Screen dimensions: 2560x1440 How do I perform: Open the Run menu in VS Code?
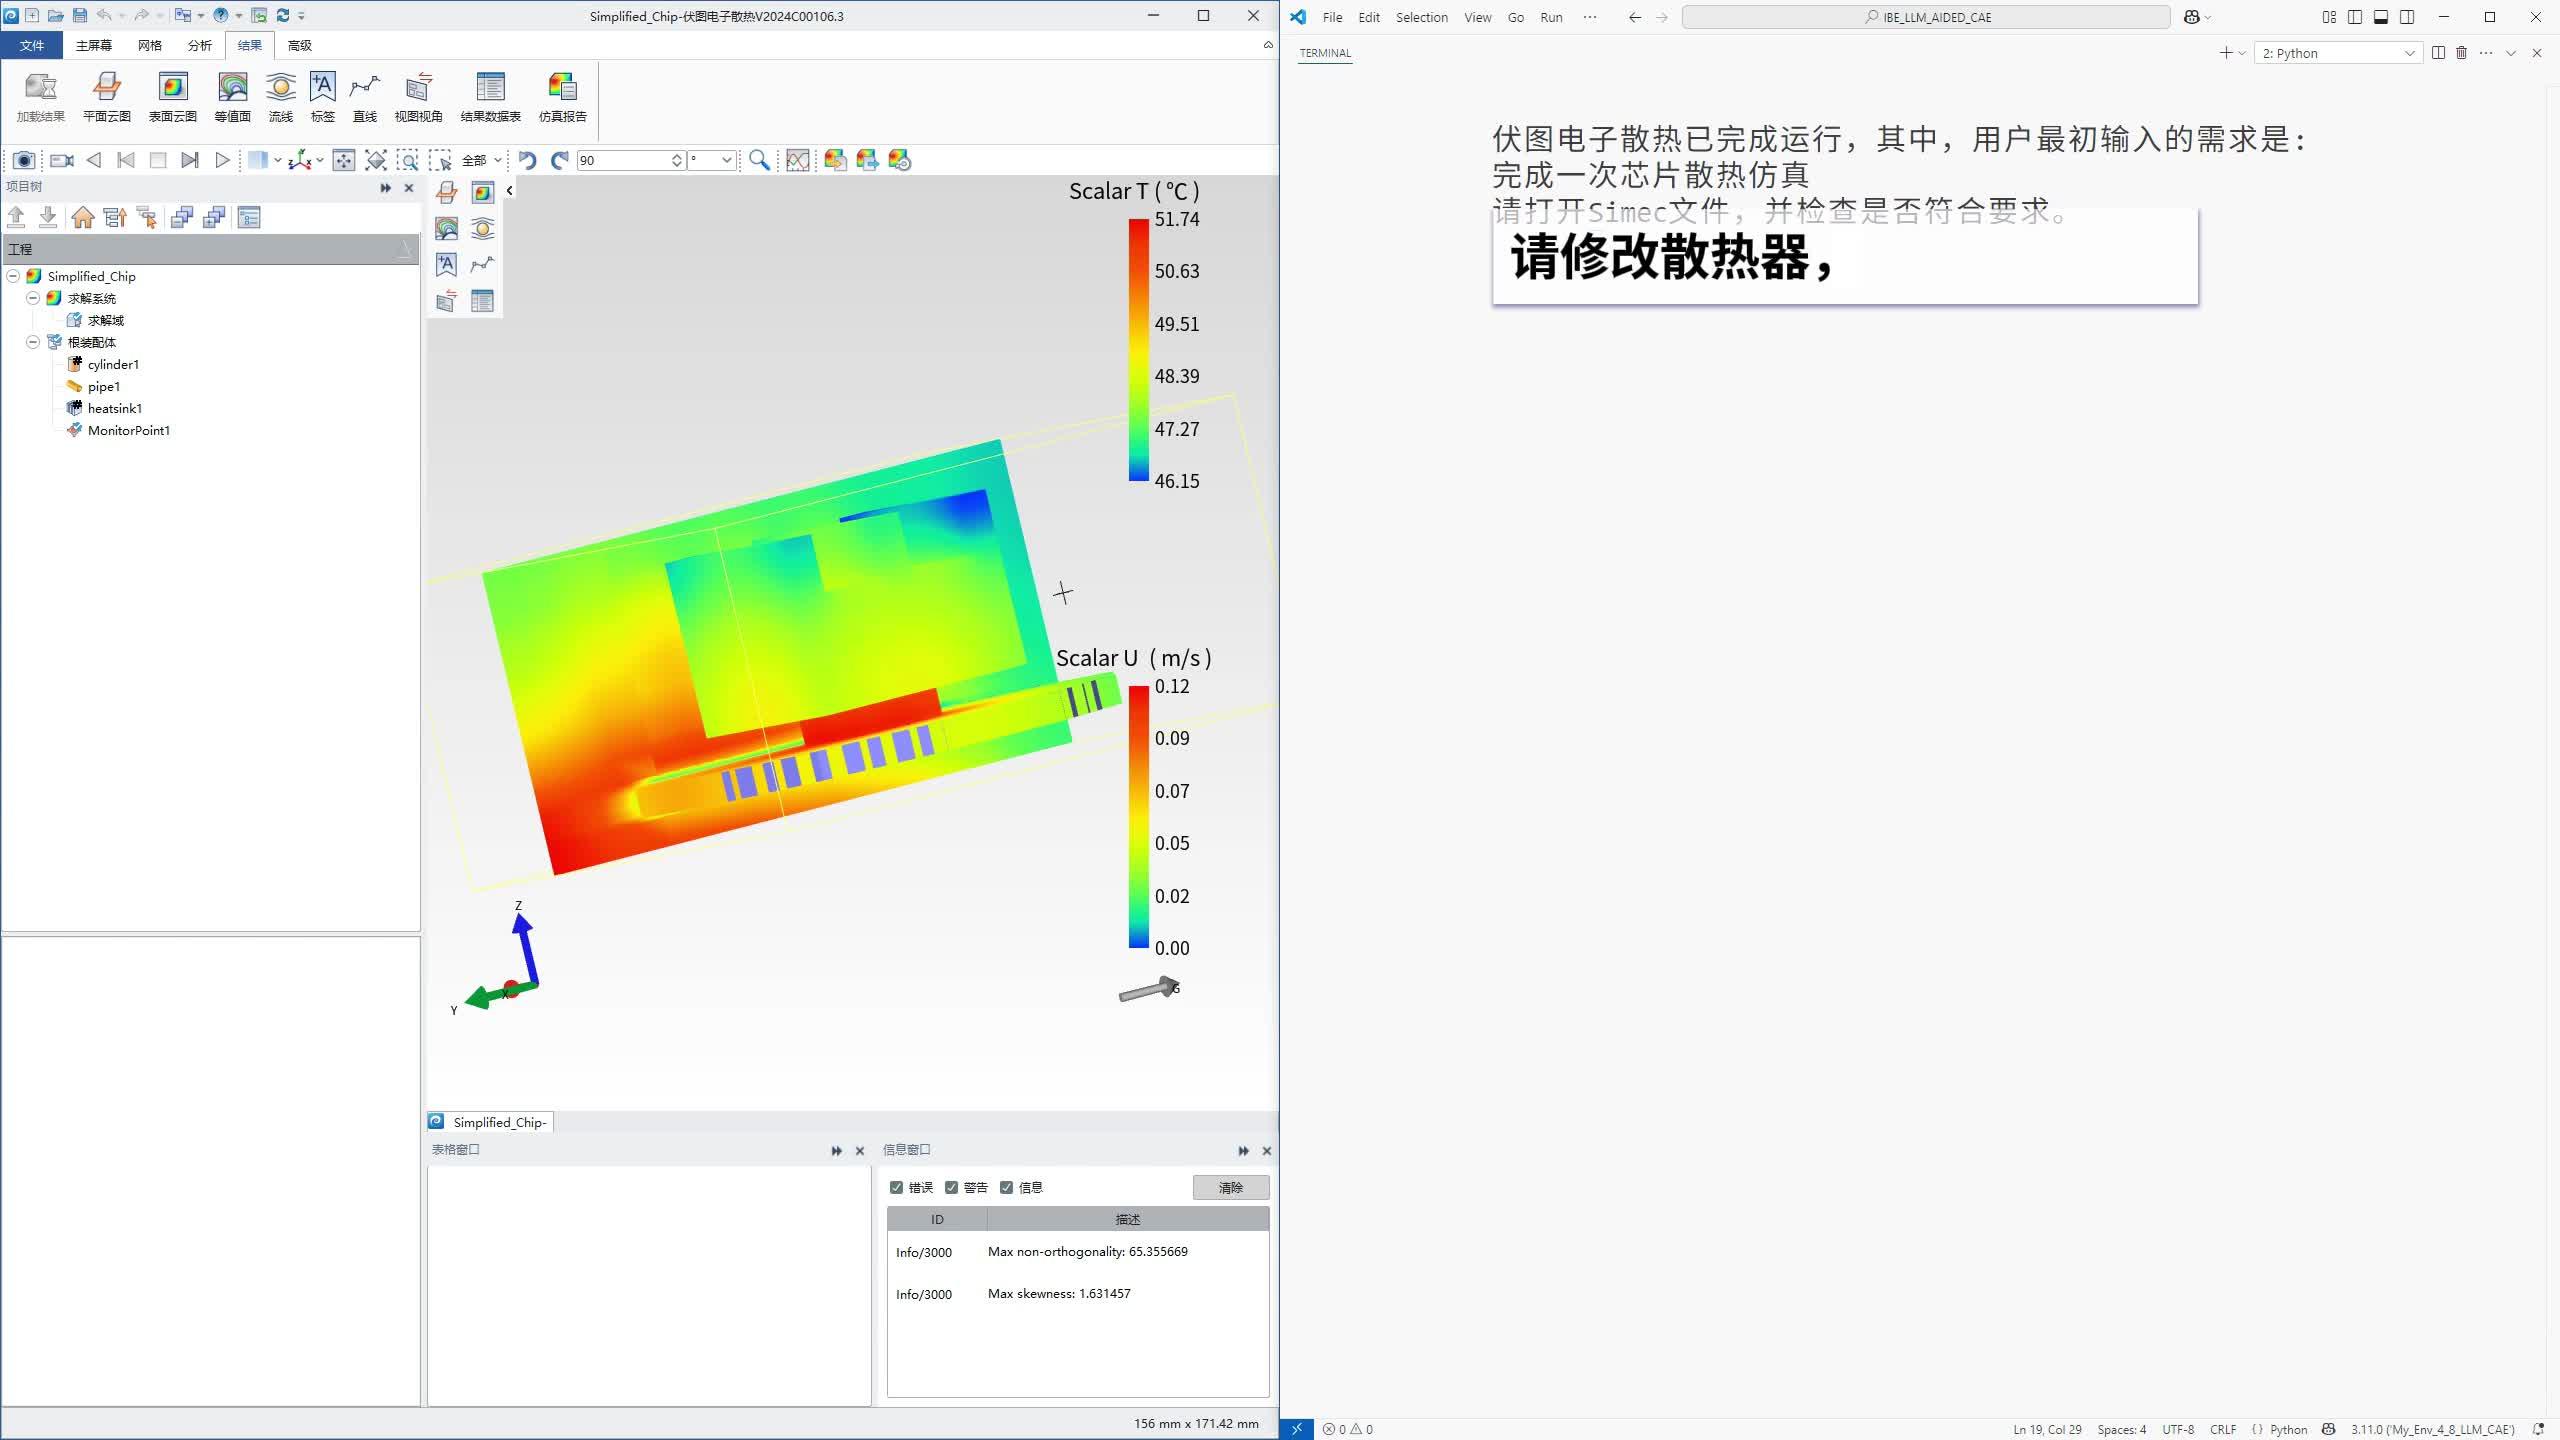(x=1550, y=17)
